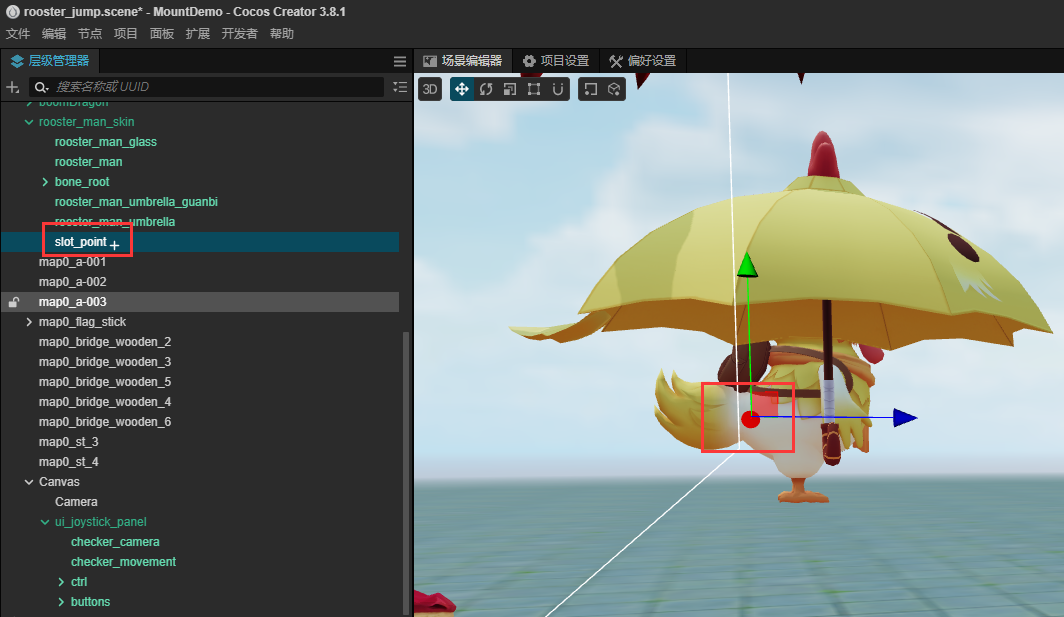The width and height of the screenshot is (1064, 617).
Task: Select the Camera node under Canvas
Action: [x=76, y=502]
